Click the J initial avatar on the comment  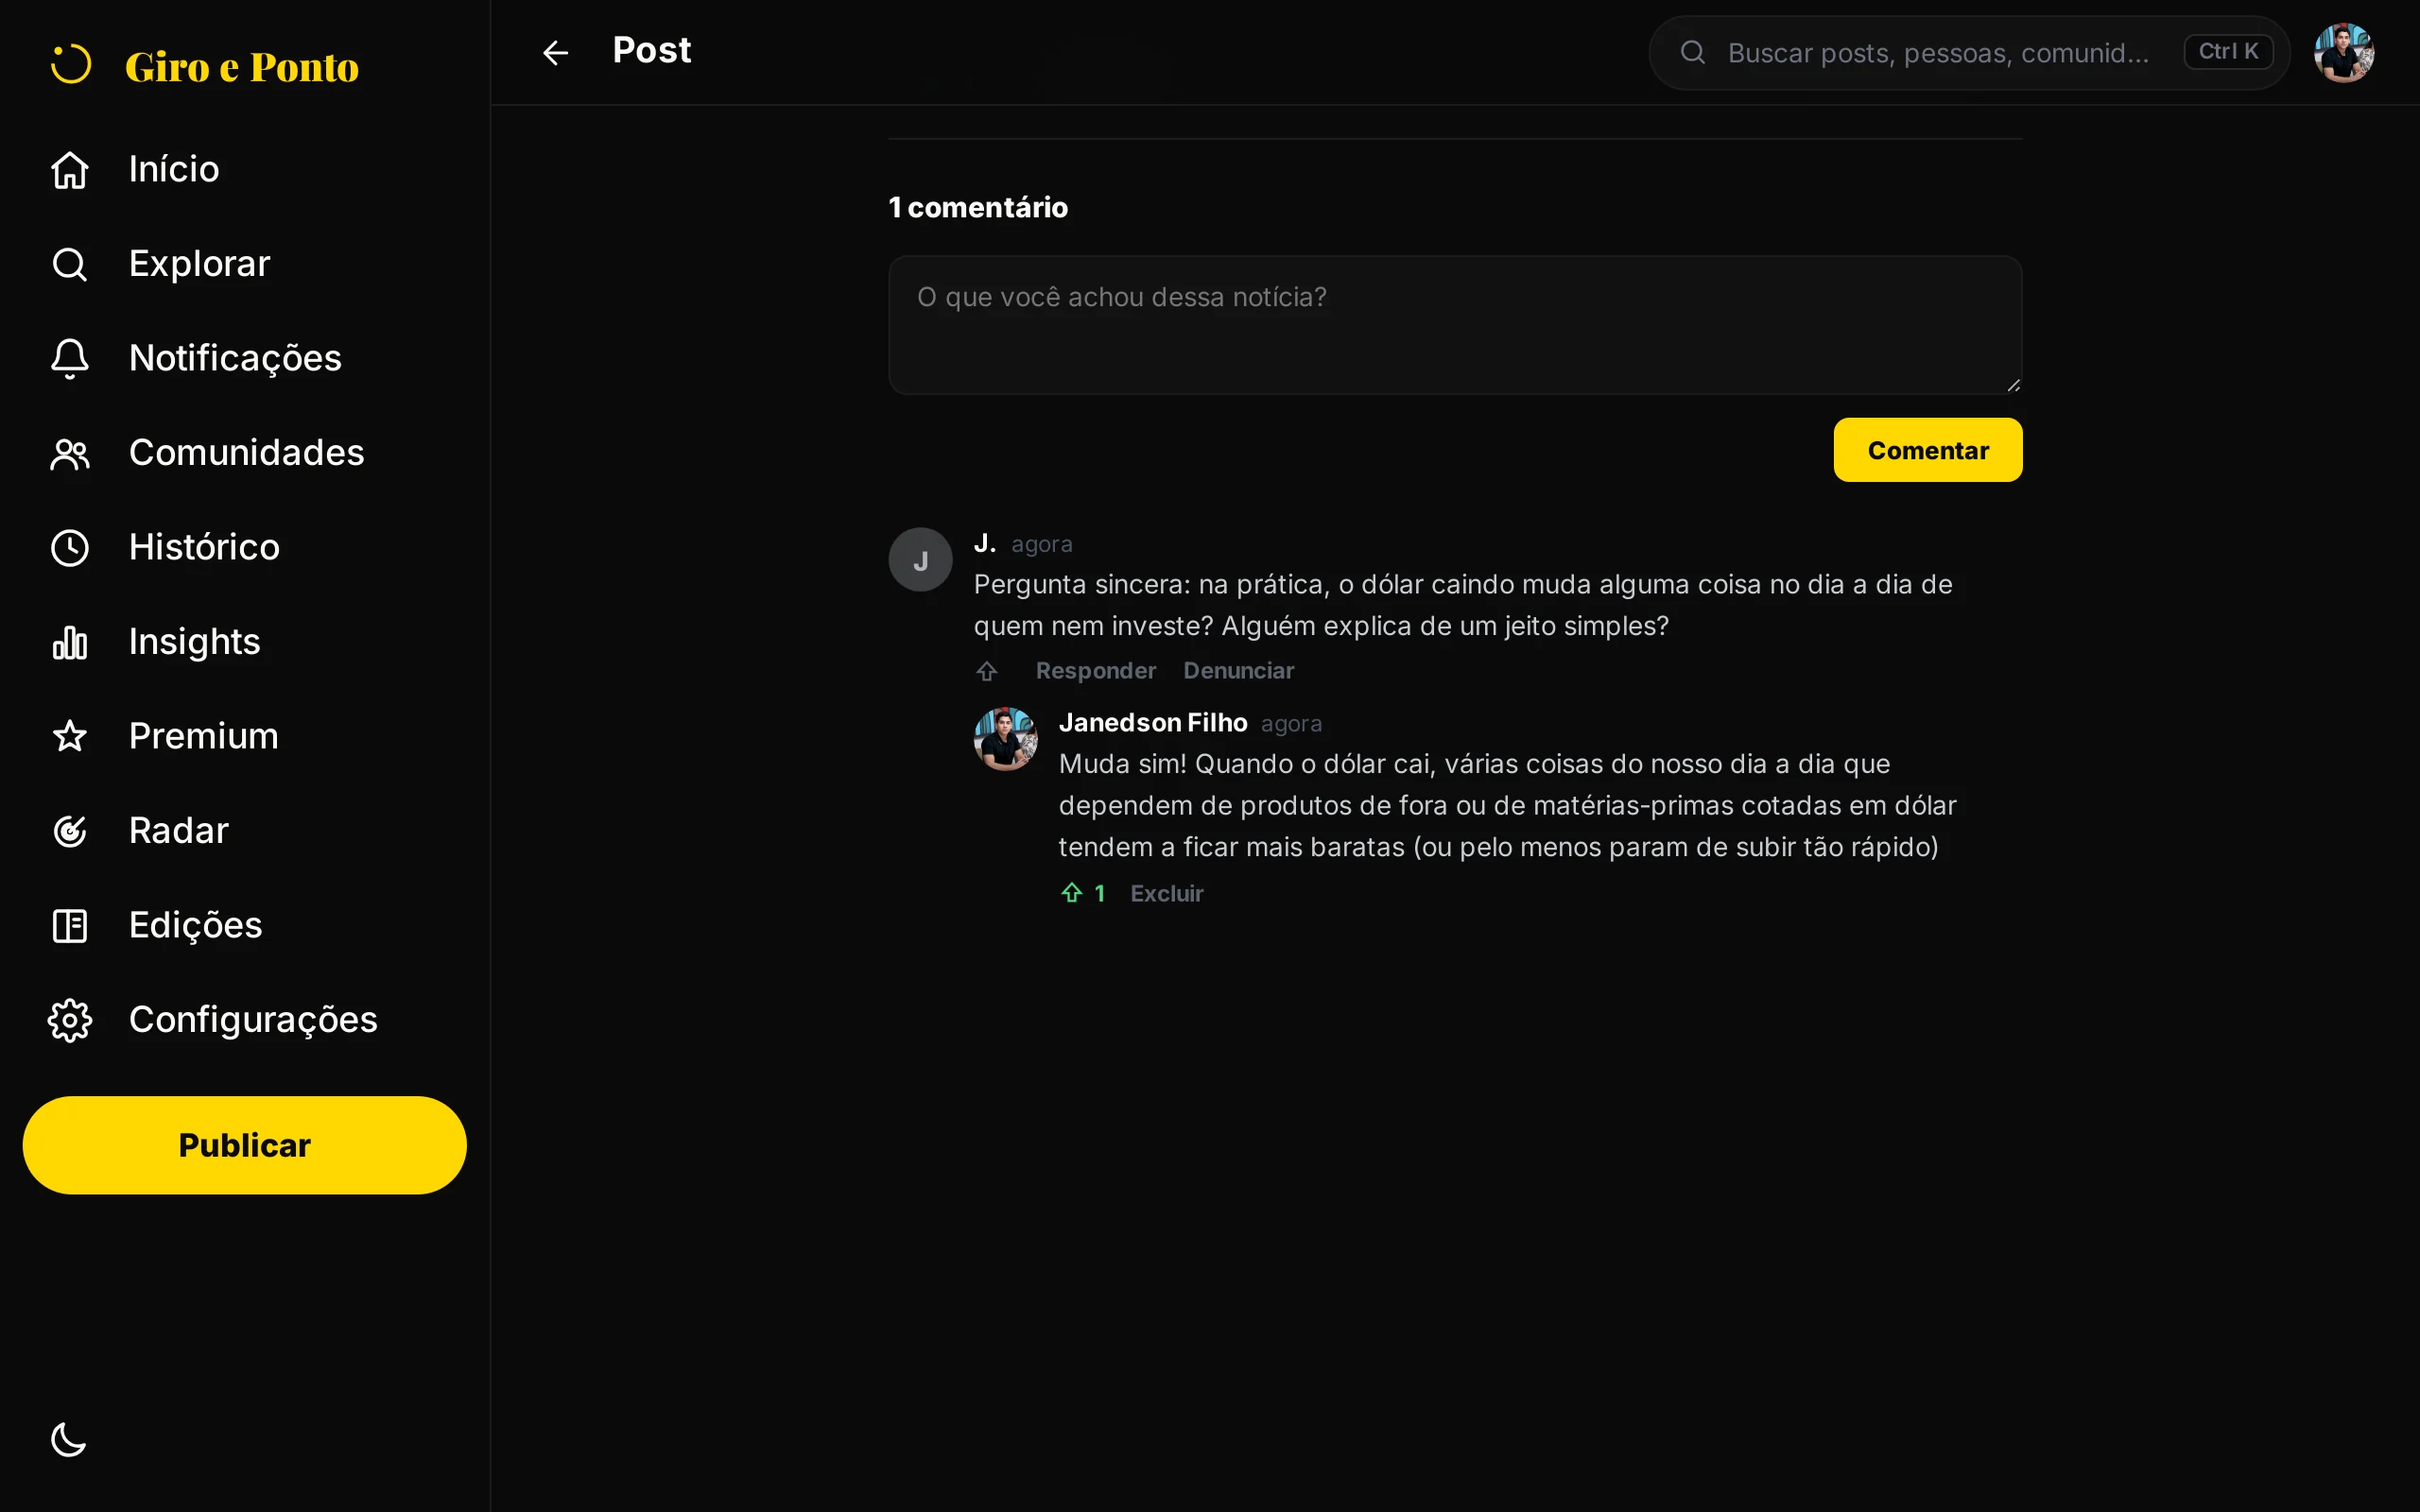coord(920,560)
